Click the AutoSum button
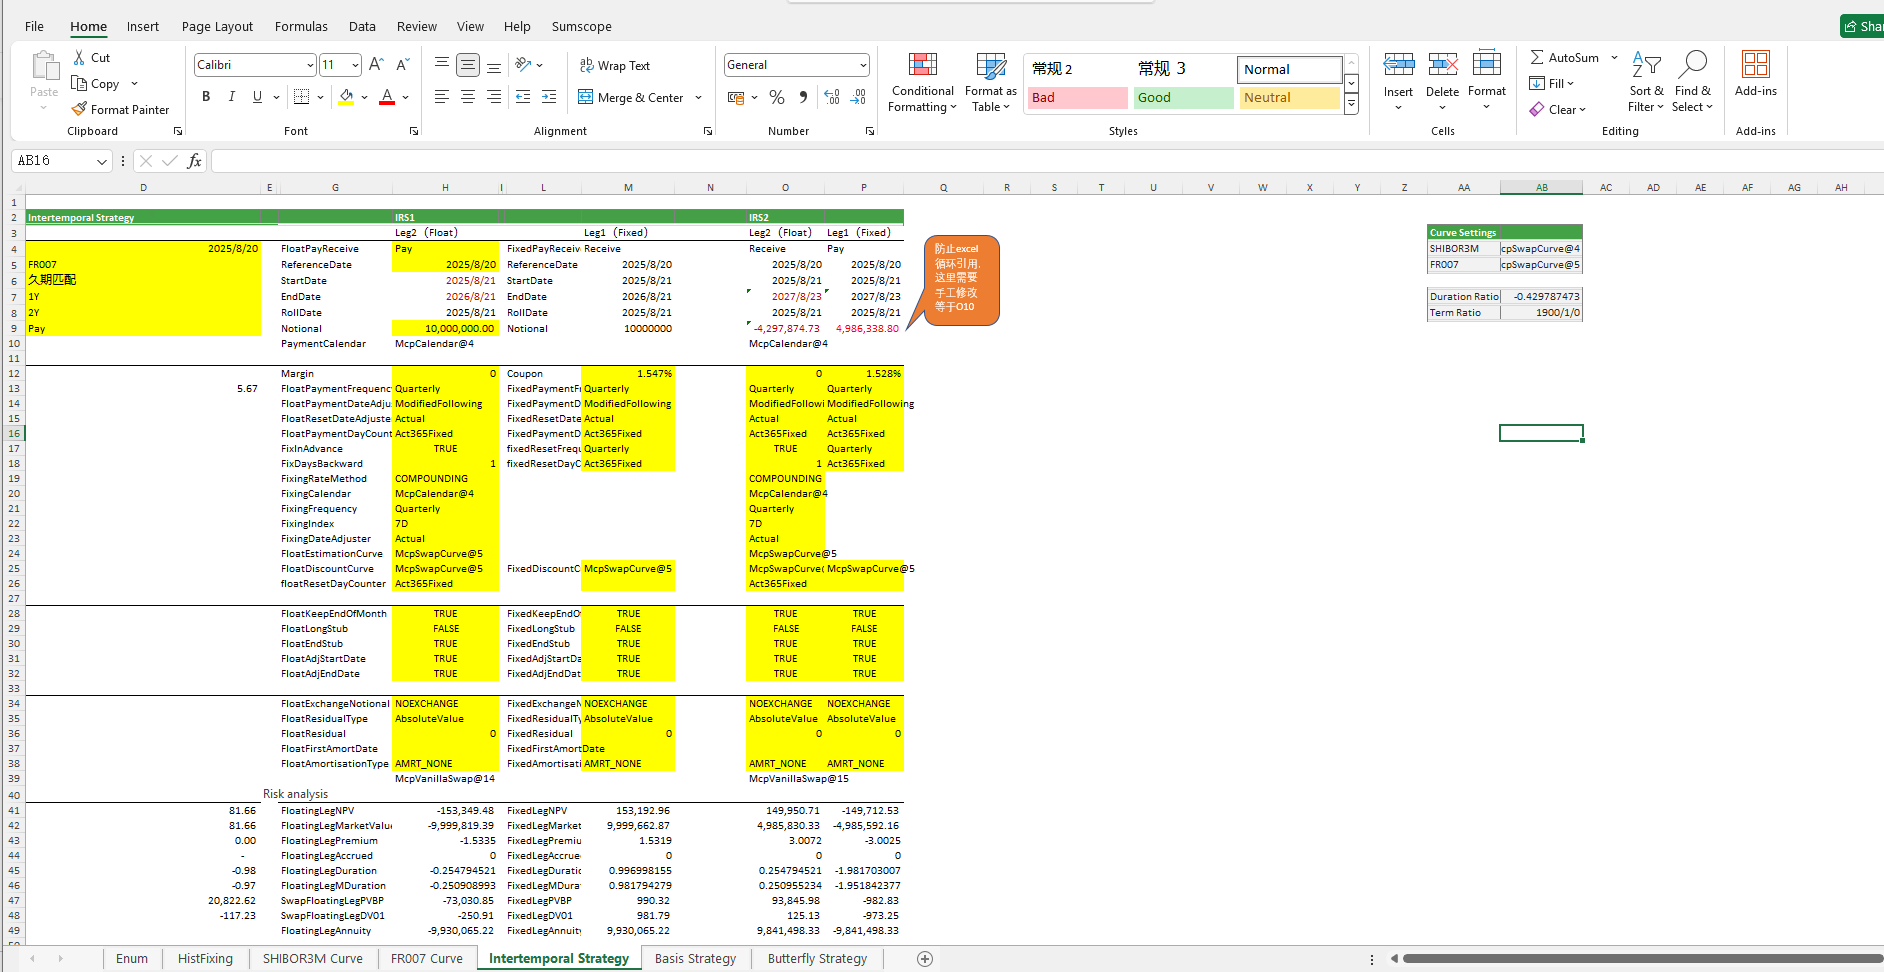 click(1565, 58)
